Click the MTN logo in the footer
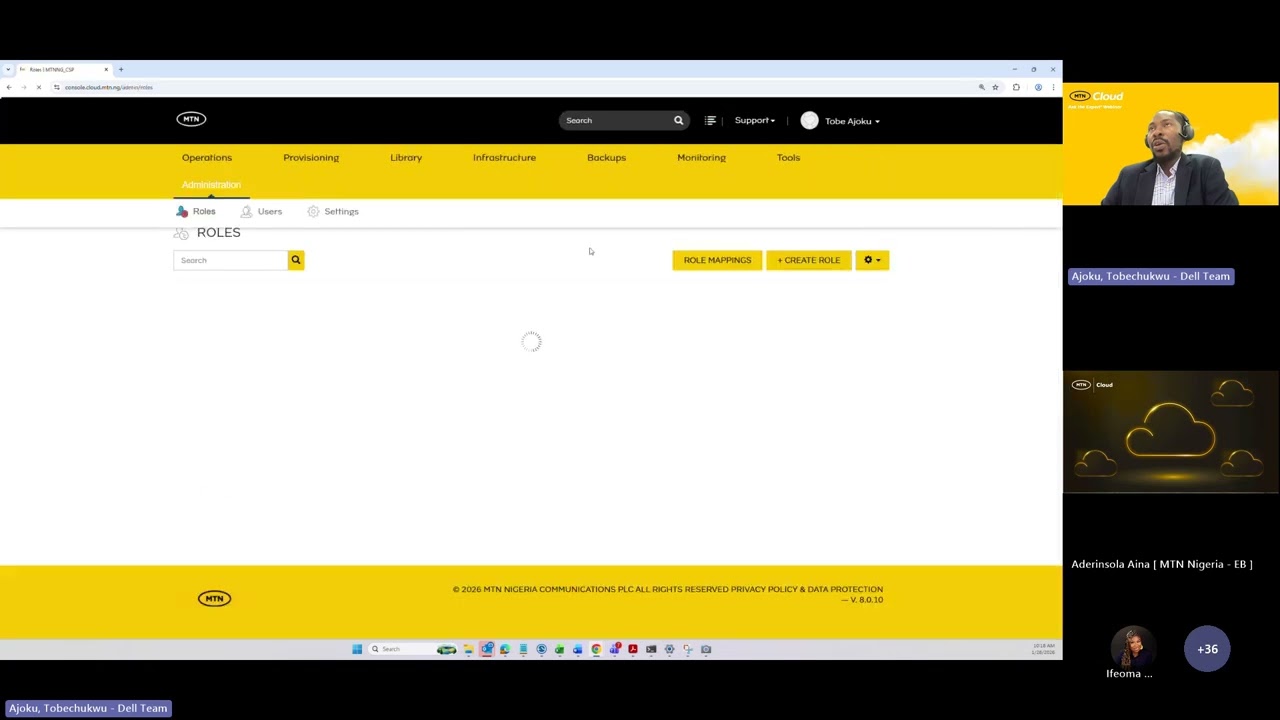 click(214, 598)
